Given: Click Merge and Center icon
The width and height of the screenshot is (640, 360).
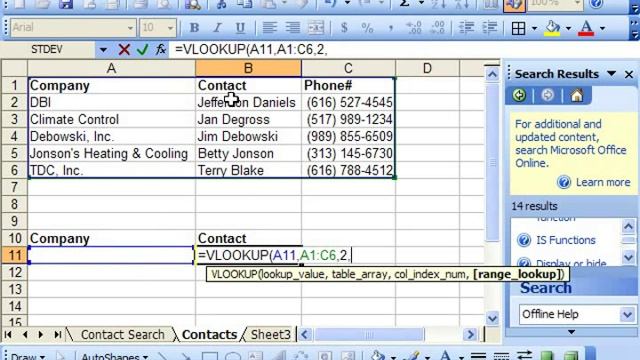Looking at the screenshot, I should [x=316, y=28].
